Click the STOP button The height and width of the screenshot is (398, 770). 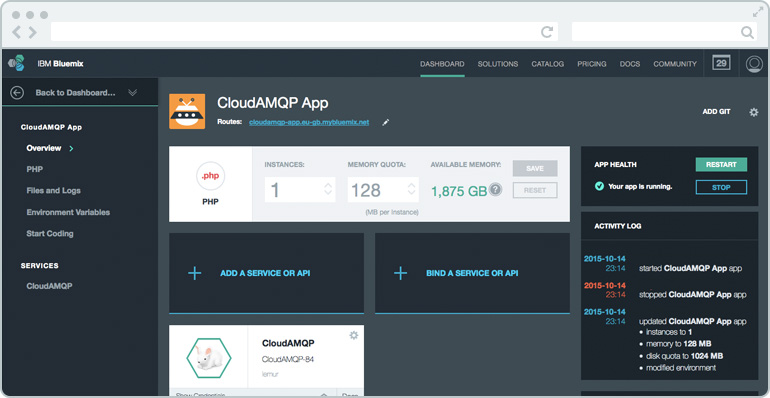click(721, 187)
